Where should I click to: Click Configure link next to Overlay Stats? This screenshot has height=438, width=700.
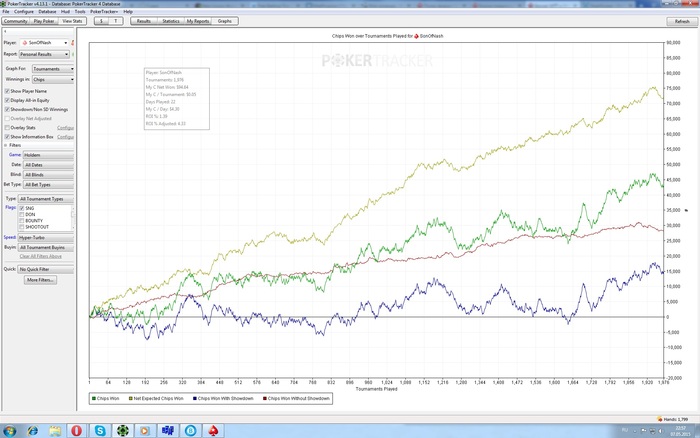65,128
